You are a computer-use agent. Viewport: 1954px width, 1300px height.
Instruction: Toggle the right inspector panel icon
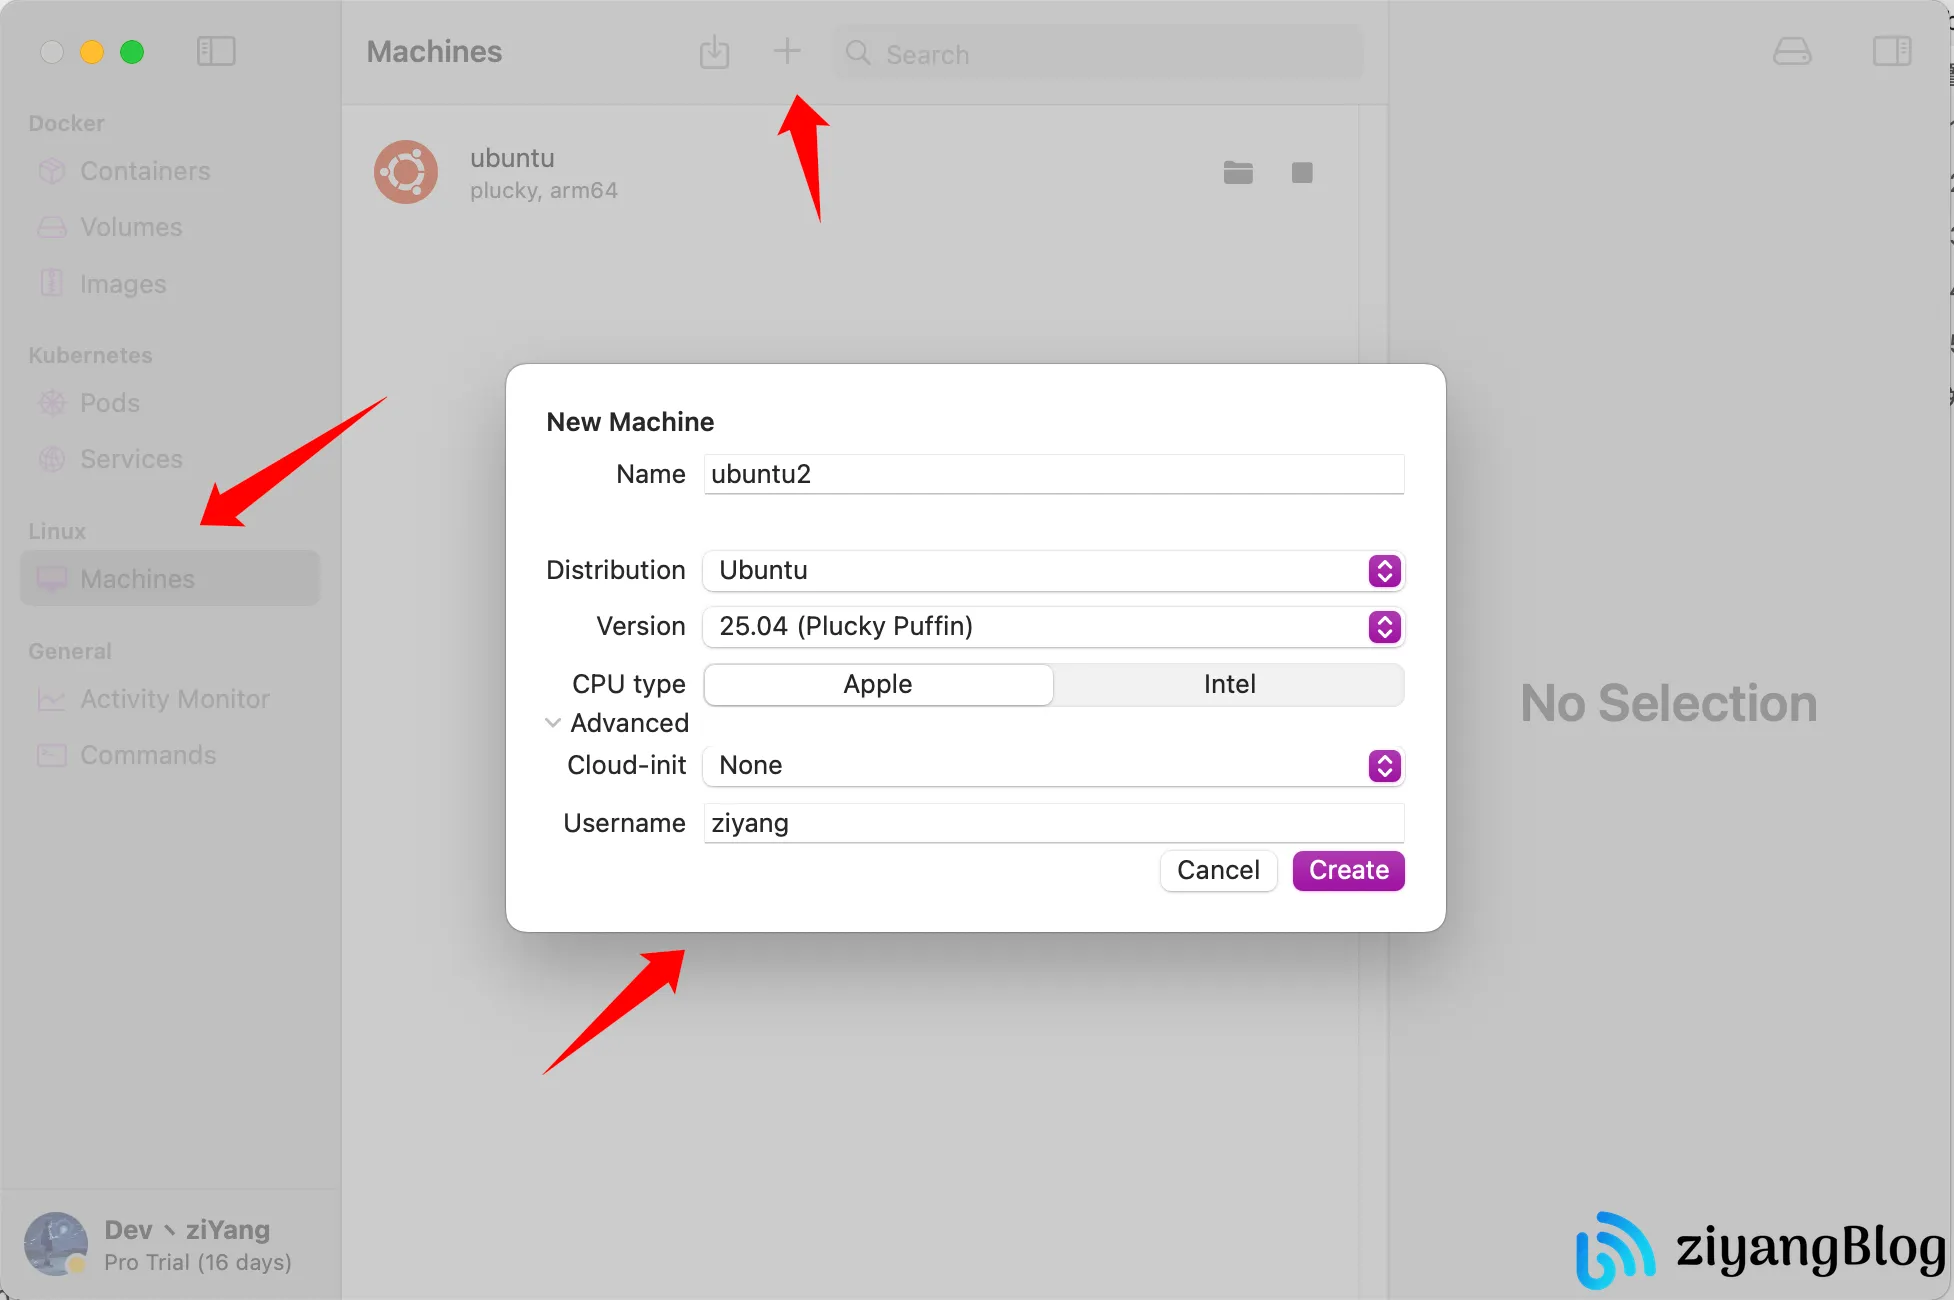[1891, 51]
